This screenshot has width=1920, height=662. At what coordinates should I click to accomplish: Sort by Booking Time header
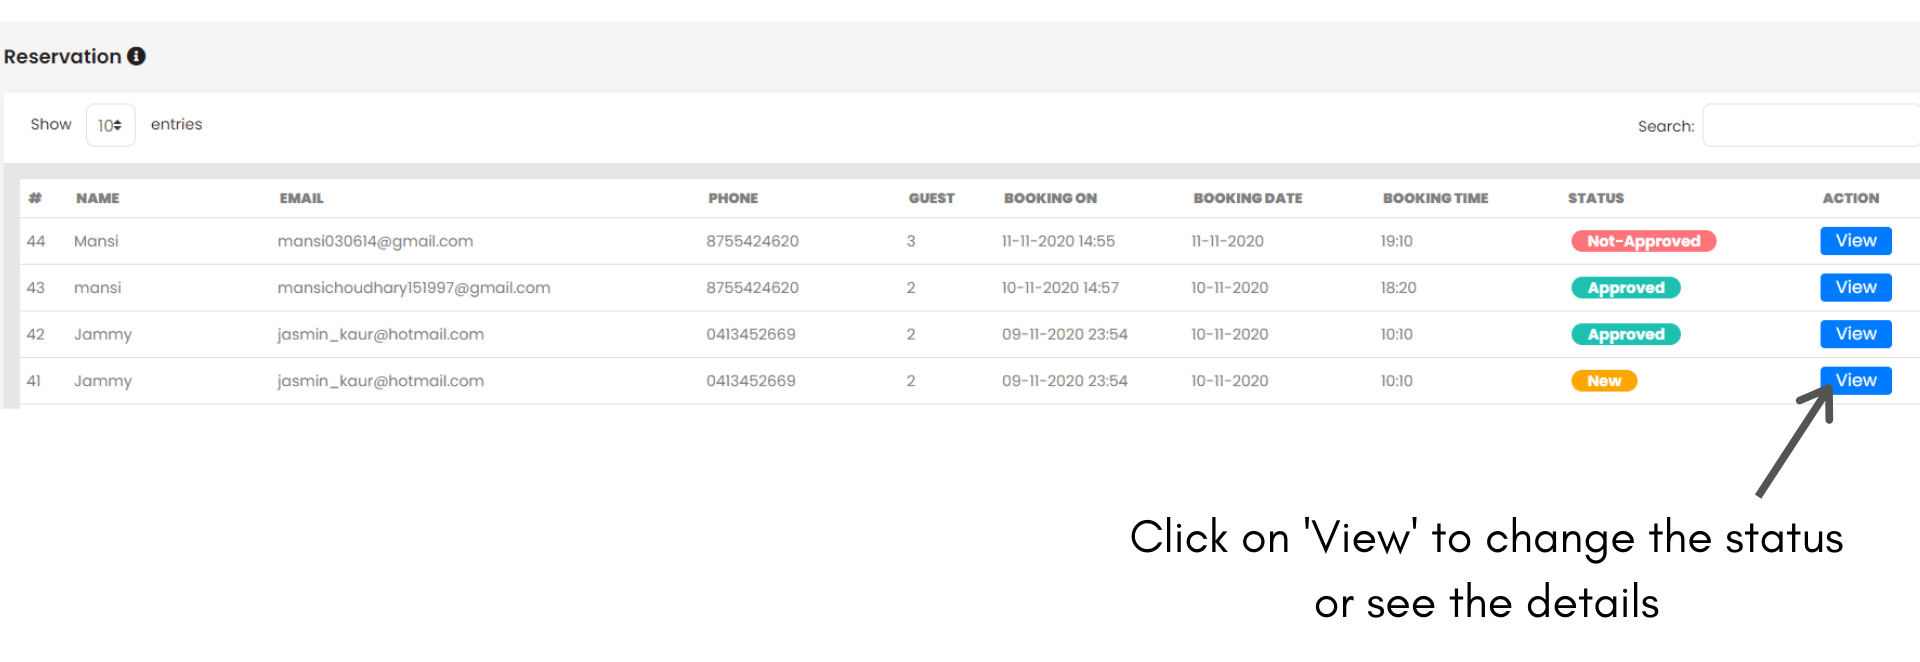pos(1435,198)
